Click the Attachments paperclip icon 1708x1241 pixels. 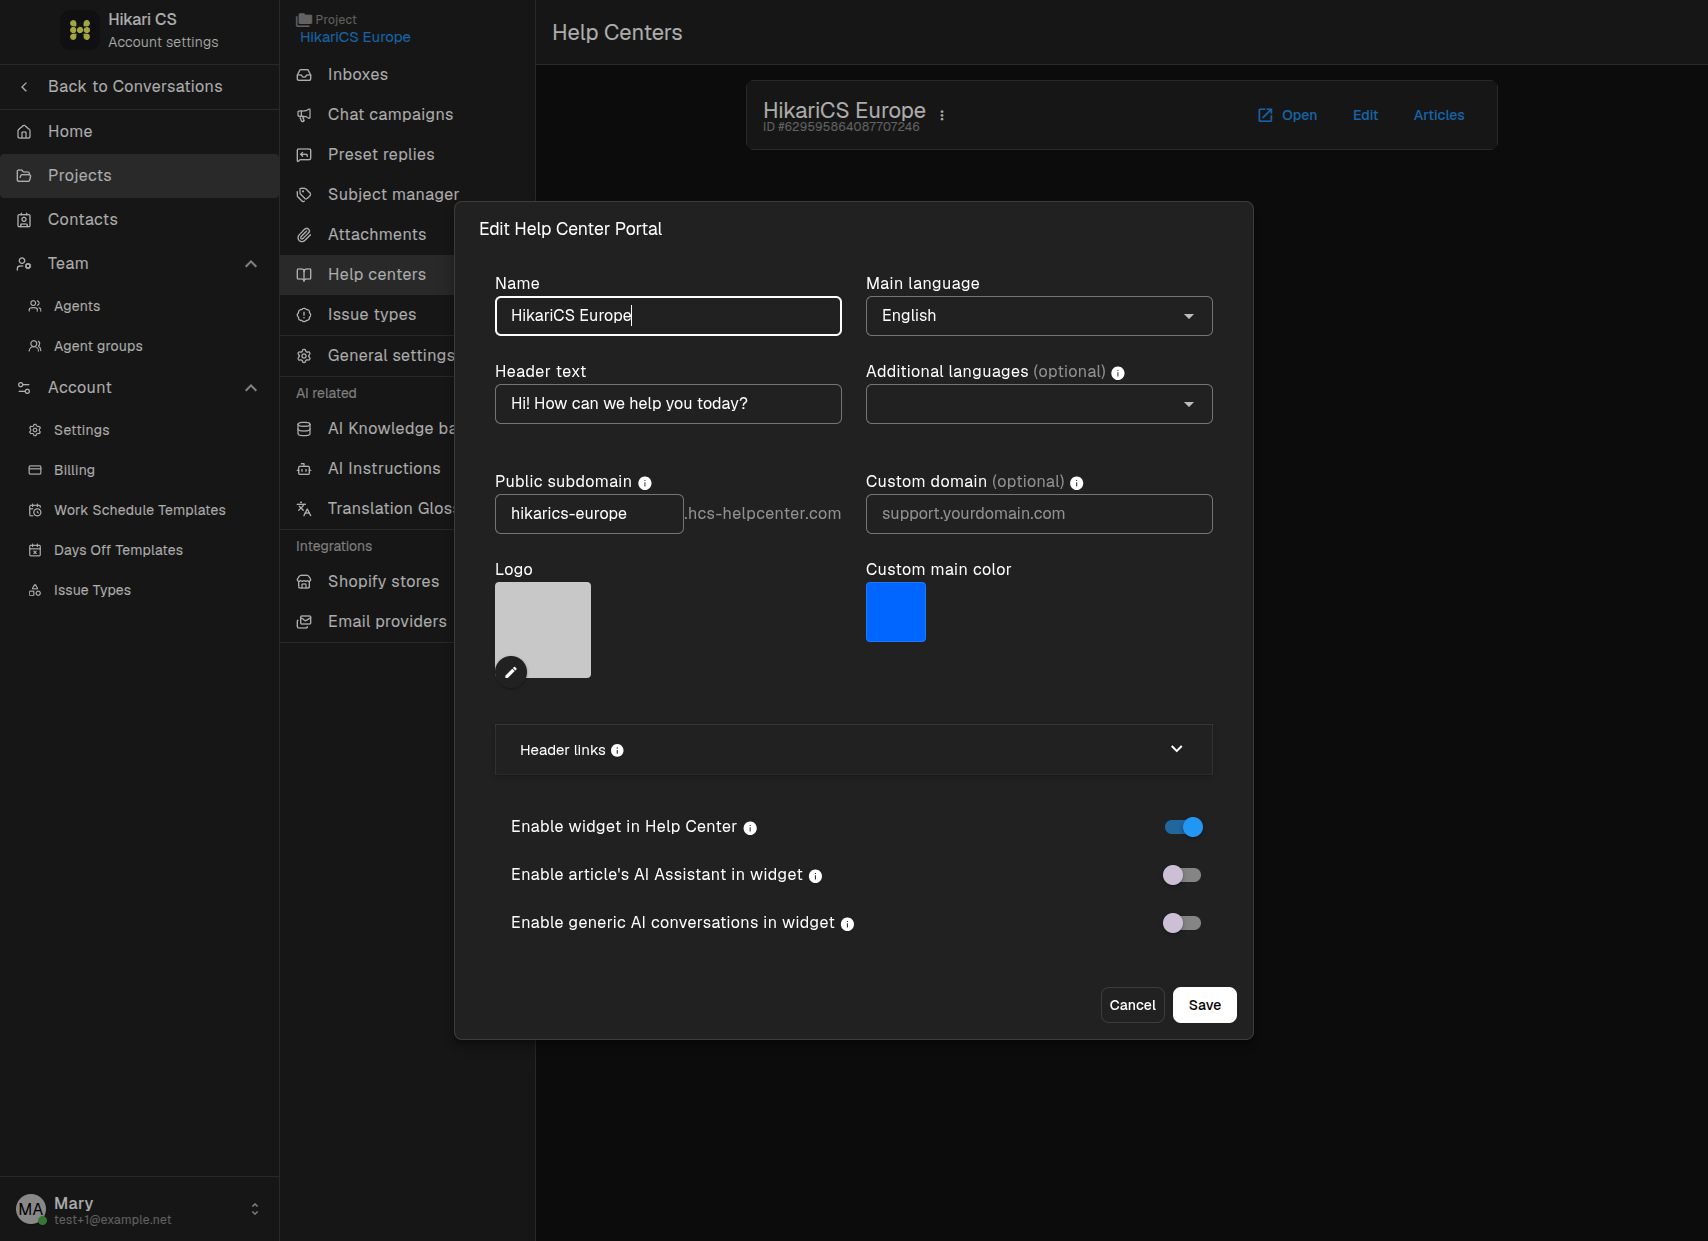point(304,235)
